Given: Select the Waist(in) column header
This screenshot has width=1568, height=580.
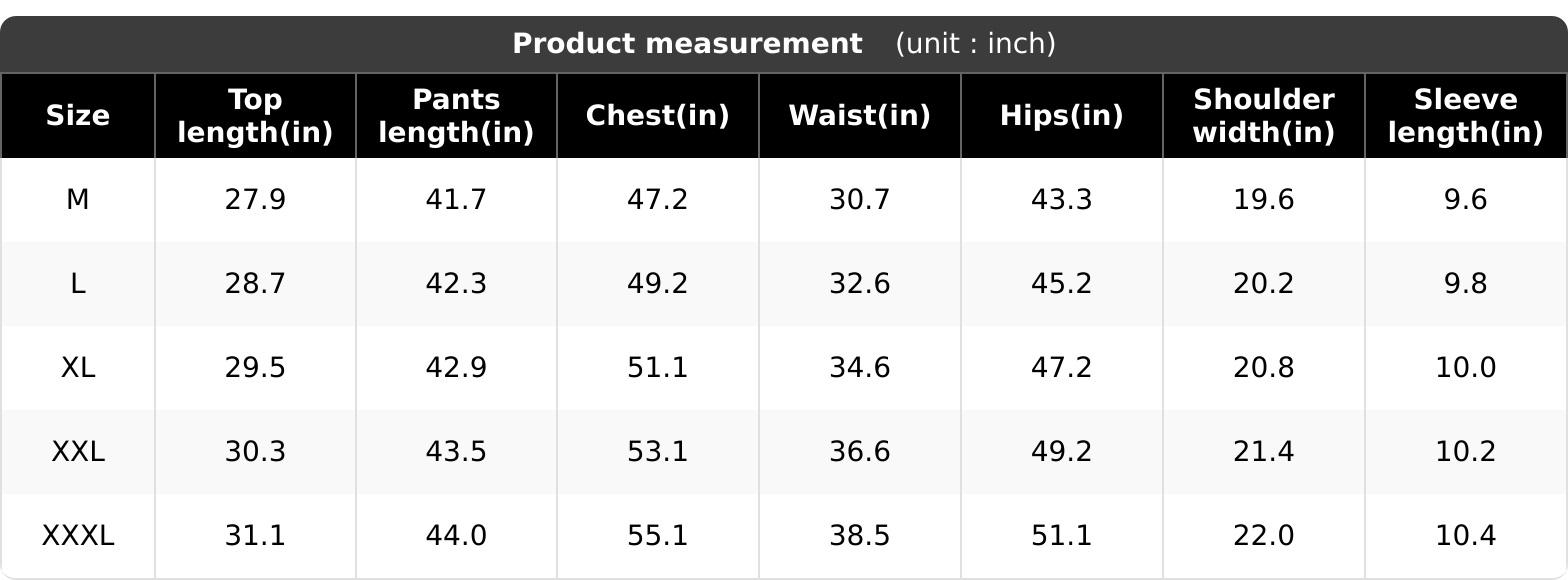Looking at the screenshot, I should click(860, 116).
